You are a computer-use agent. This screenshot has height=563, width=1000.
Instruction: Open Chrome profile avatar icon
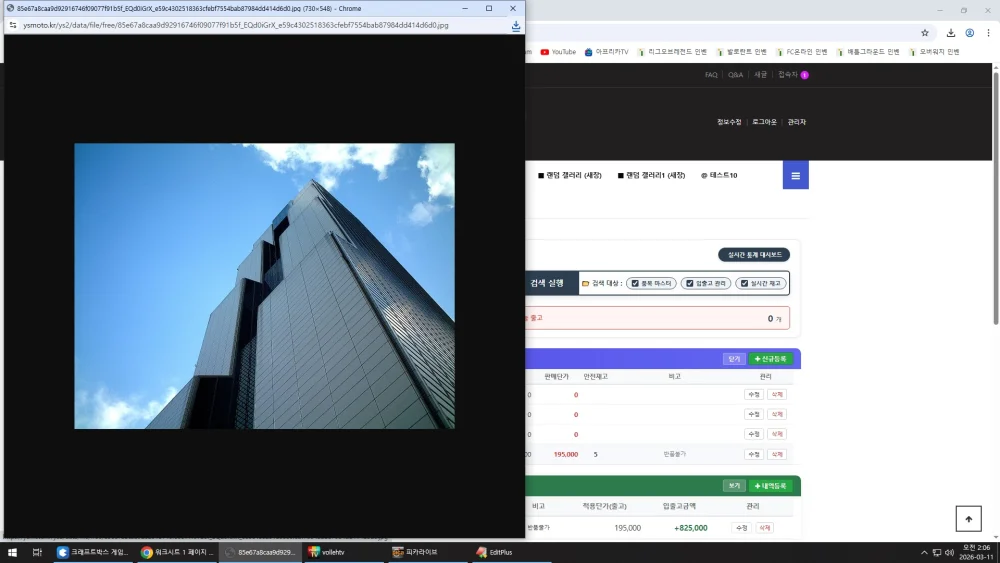[x=969, y=33]
